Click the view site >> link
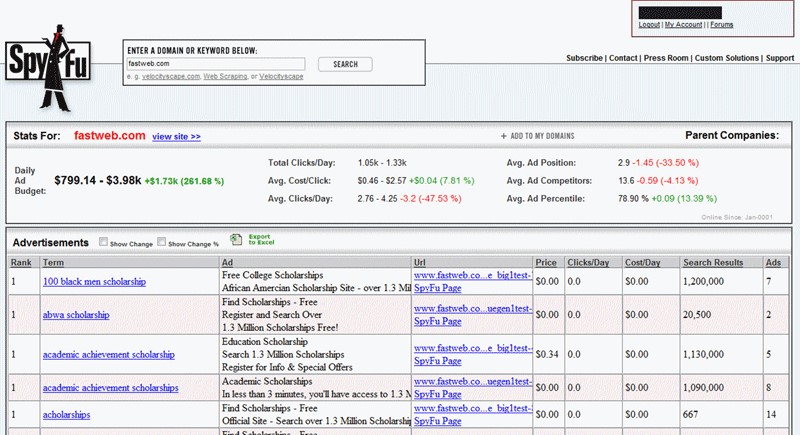This screenshot has height=435, width=800. (176, 136)
